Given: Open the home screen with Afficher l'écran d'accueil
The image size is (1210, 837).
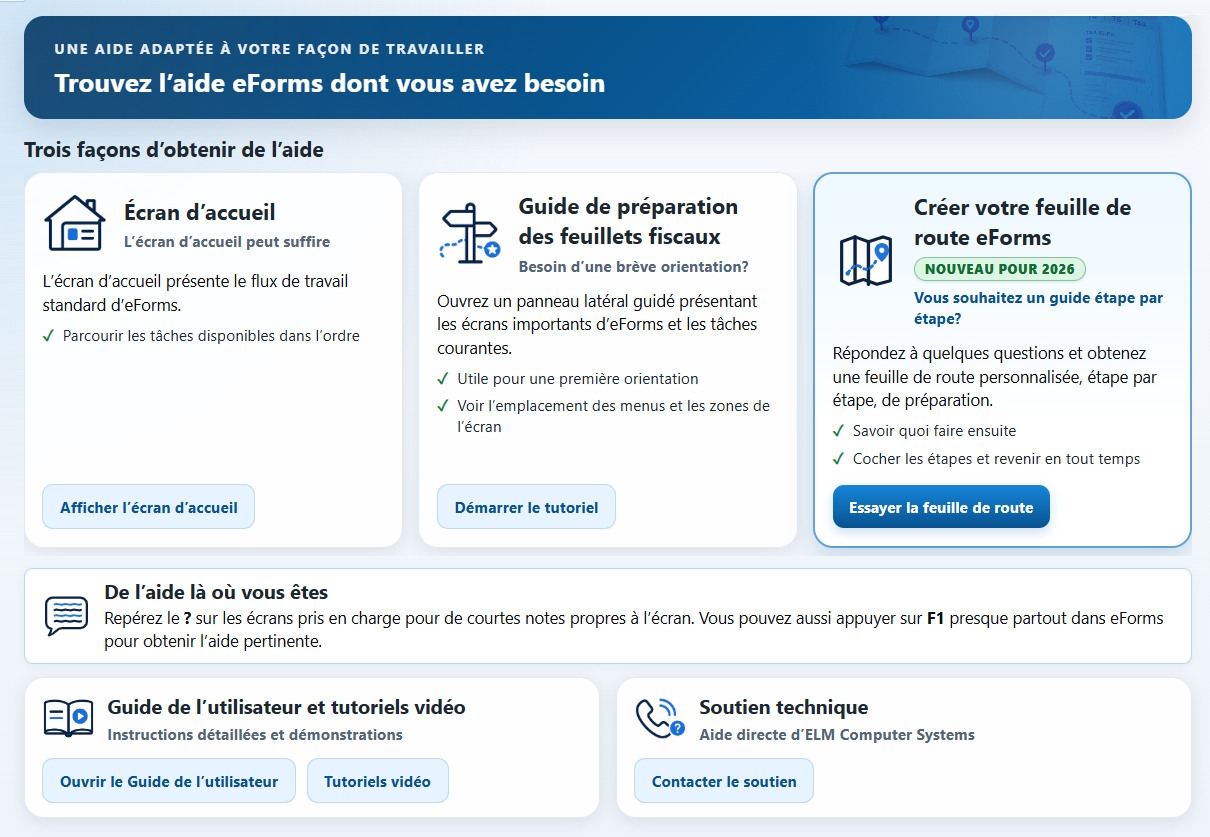Looking at the screenshot, I should [149, 507].
